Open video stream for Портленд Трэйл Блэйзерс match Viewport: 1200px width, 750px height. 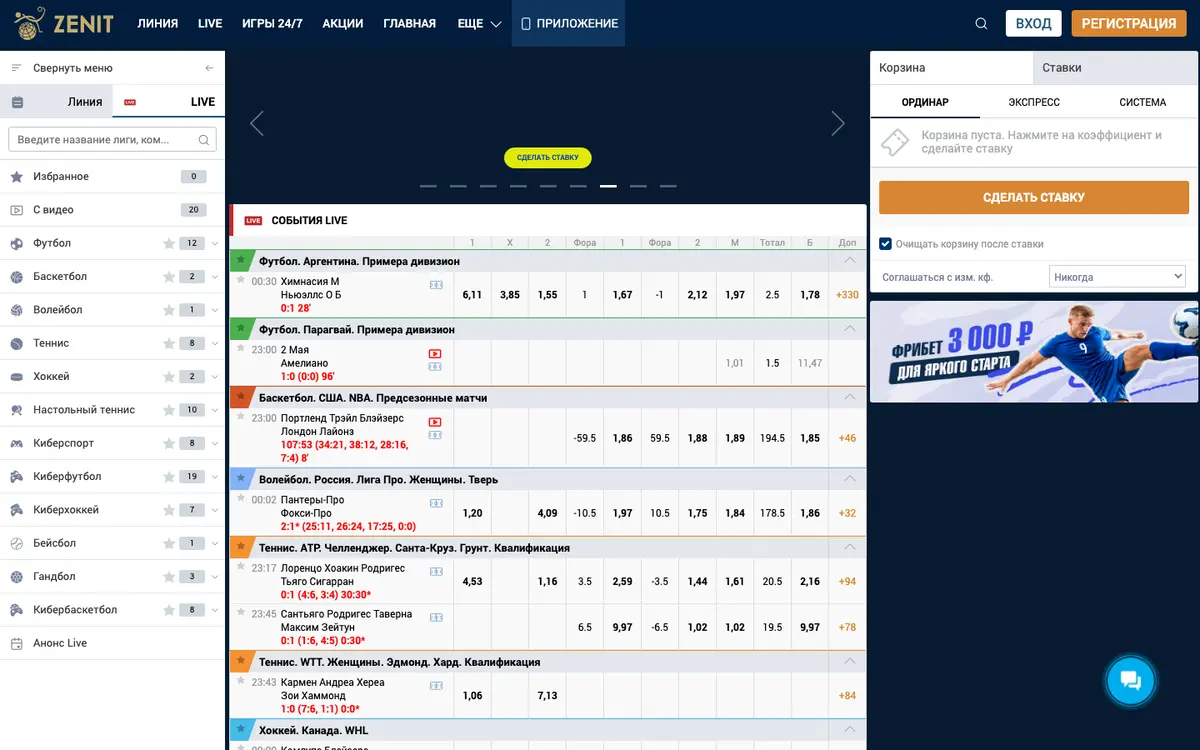tap(435, 422)
